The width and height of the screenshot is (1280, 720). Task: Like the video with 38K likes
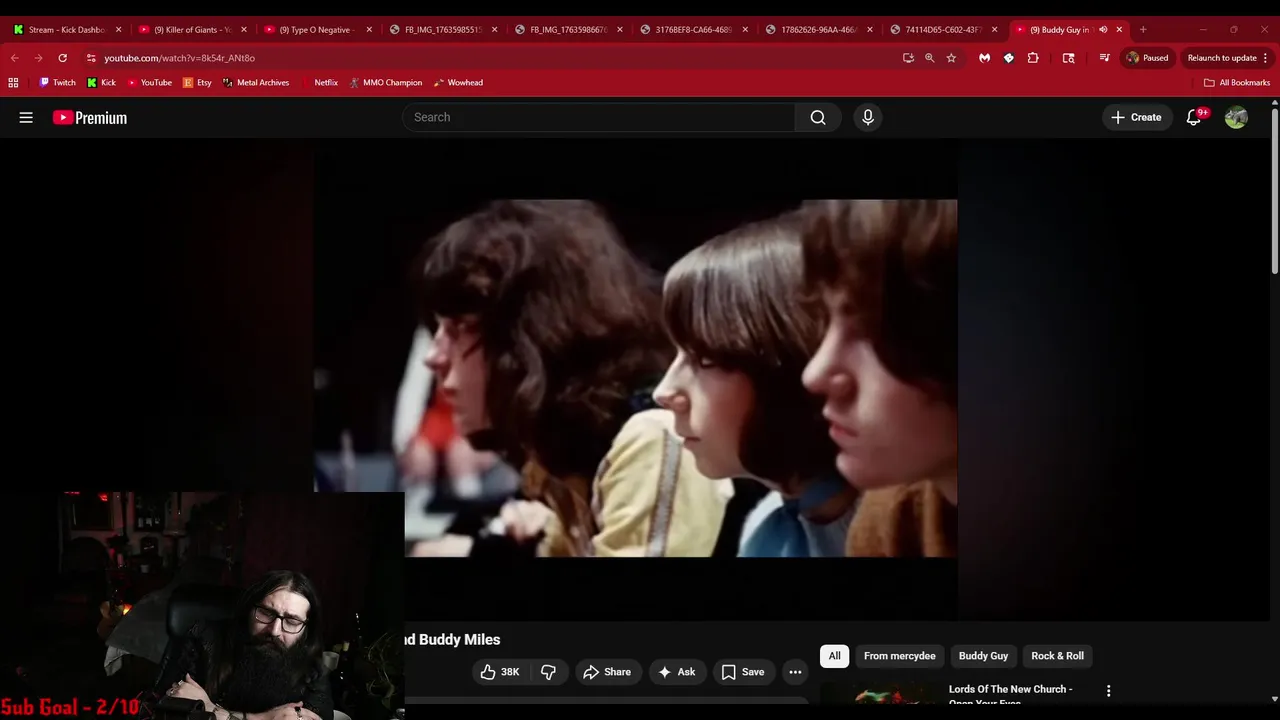[x=499, y=672]
